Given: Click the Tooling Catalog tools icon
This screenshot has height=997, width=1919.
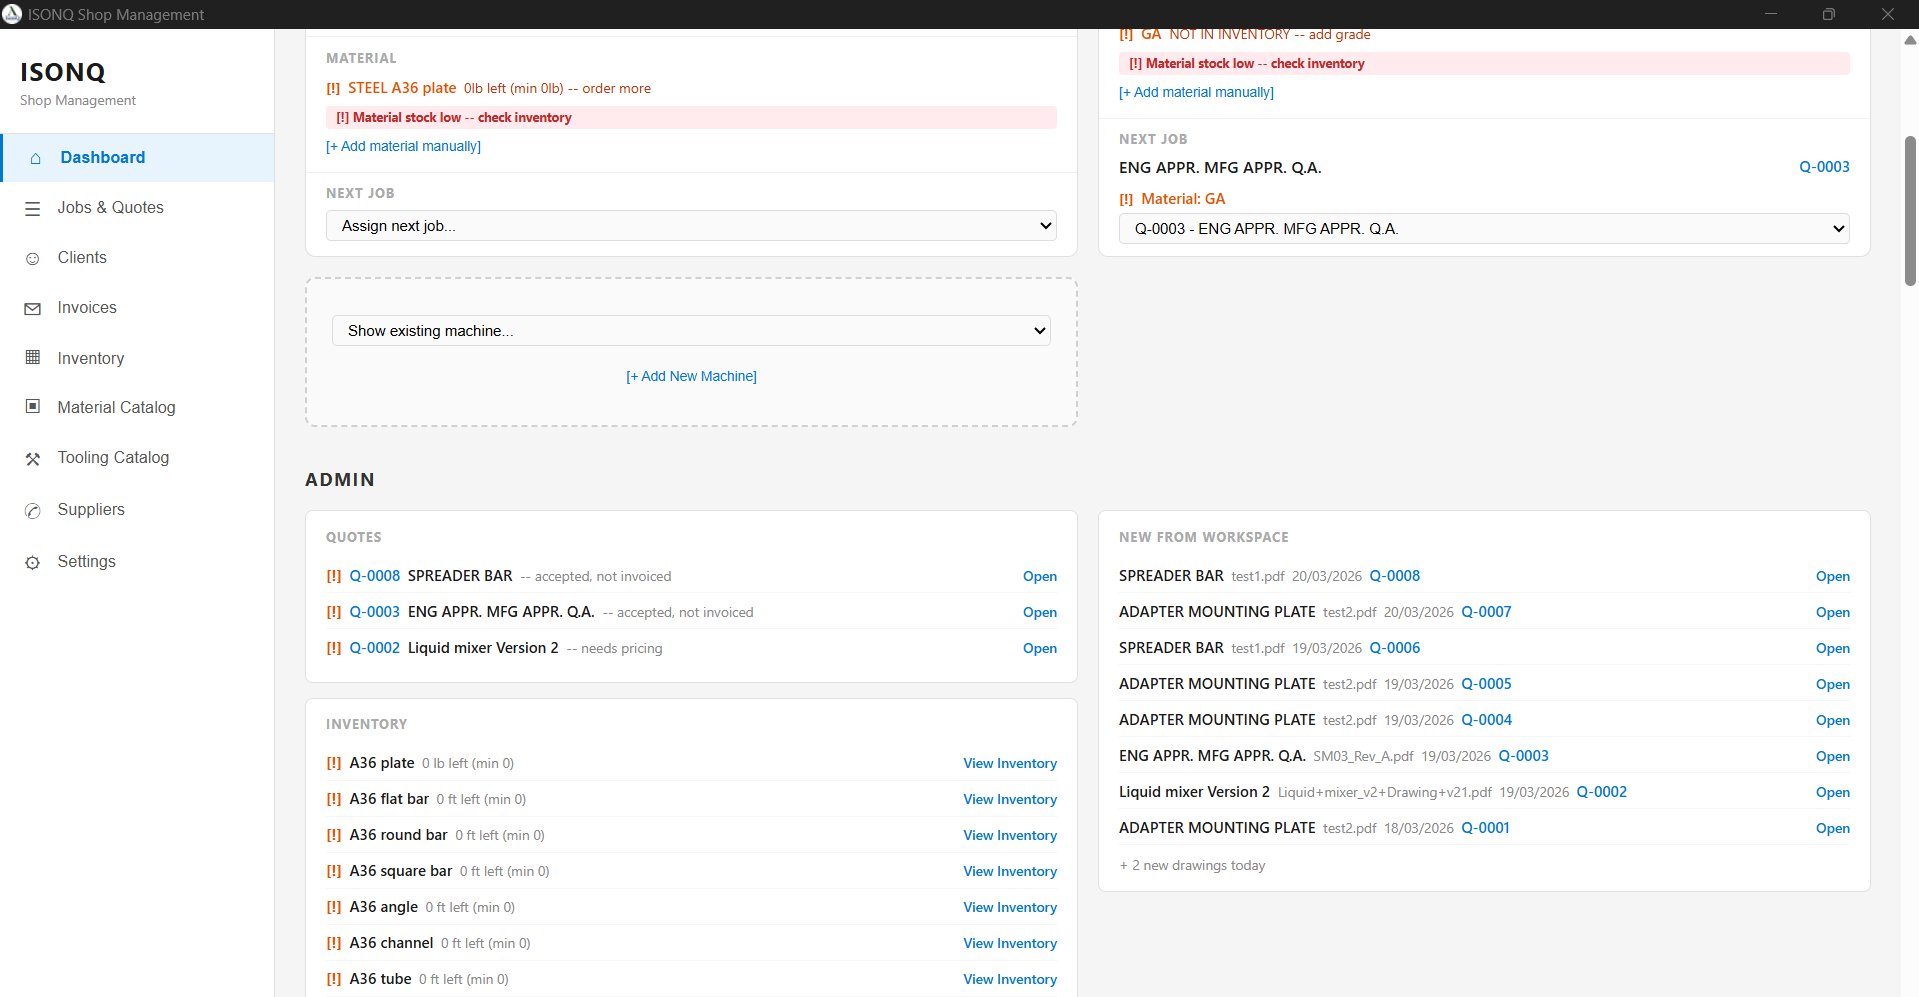Looking at the screenshot, I should click(x=33, y=458).
